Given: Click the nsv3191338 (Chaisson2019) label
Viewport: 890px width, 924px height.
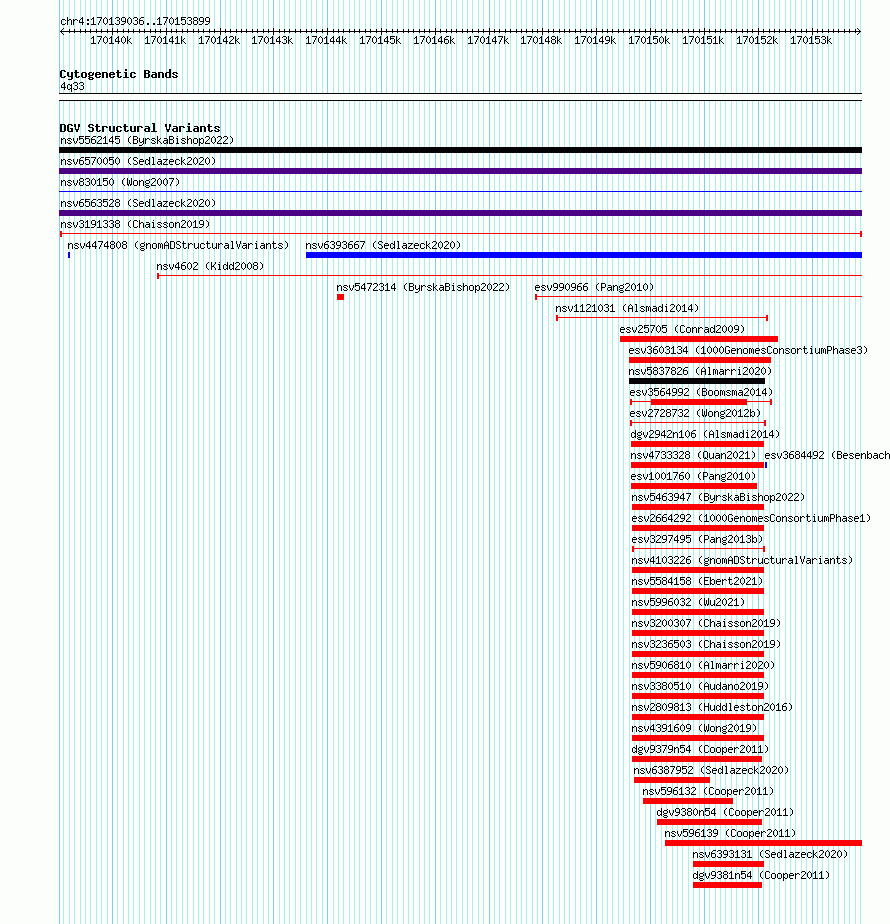Looking at the screenshot, I should click(135, 225).
